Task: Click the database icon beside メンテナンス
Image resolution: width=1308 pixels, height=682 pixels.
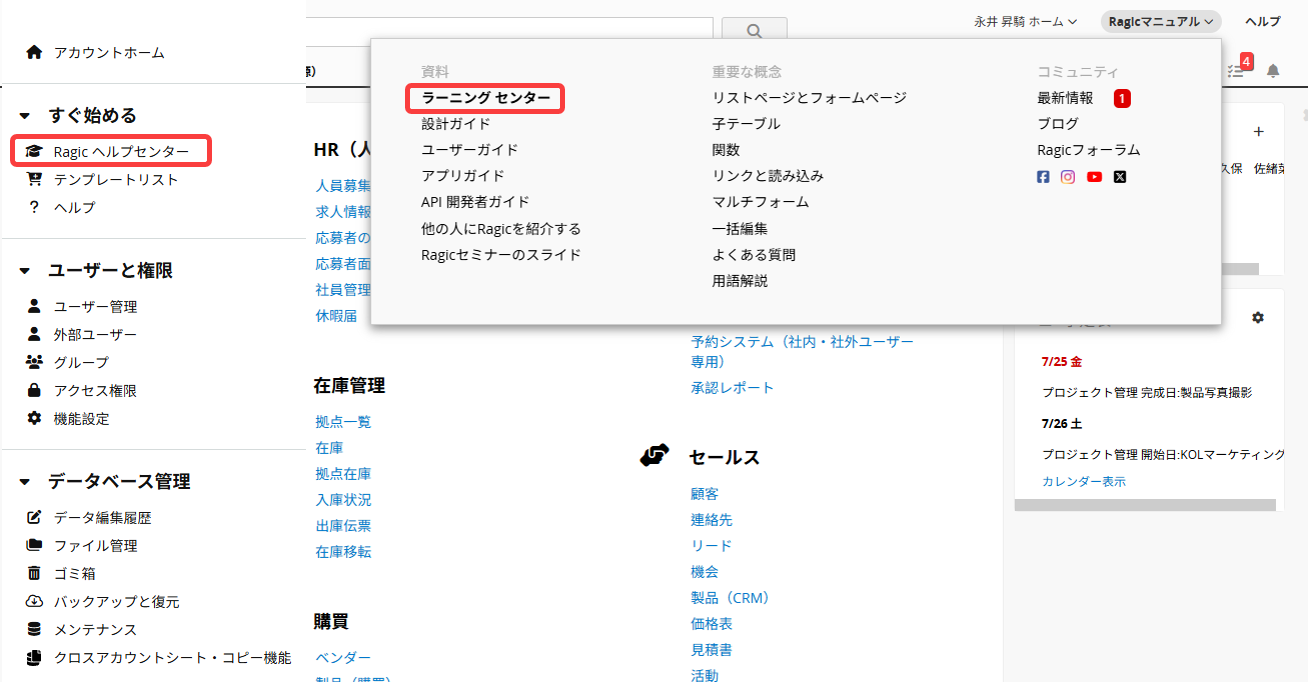Action: point(34,629)
